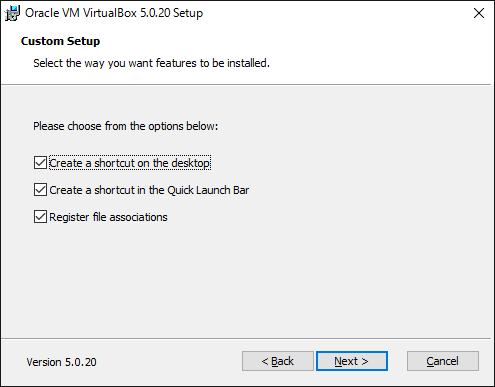495x387 pixels.
Task: Click the 'Create a shortcut on the desktop' label
Action: click(130, 163)
